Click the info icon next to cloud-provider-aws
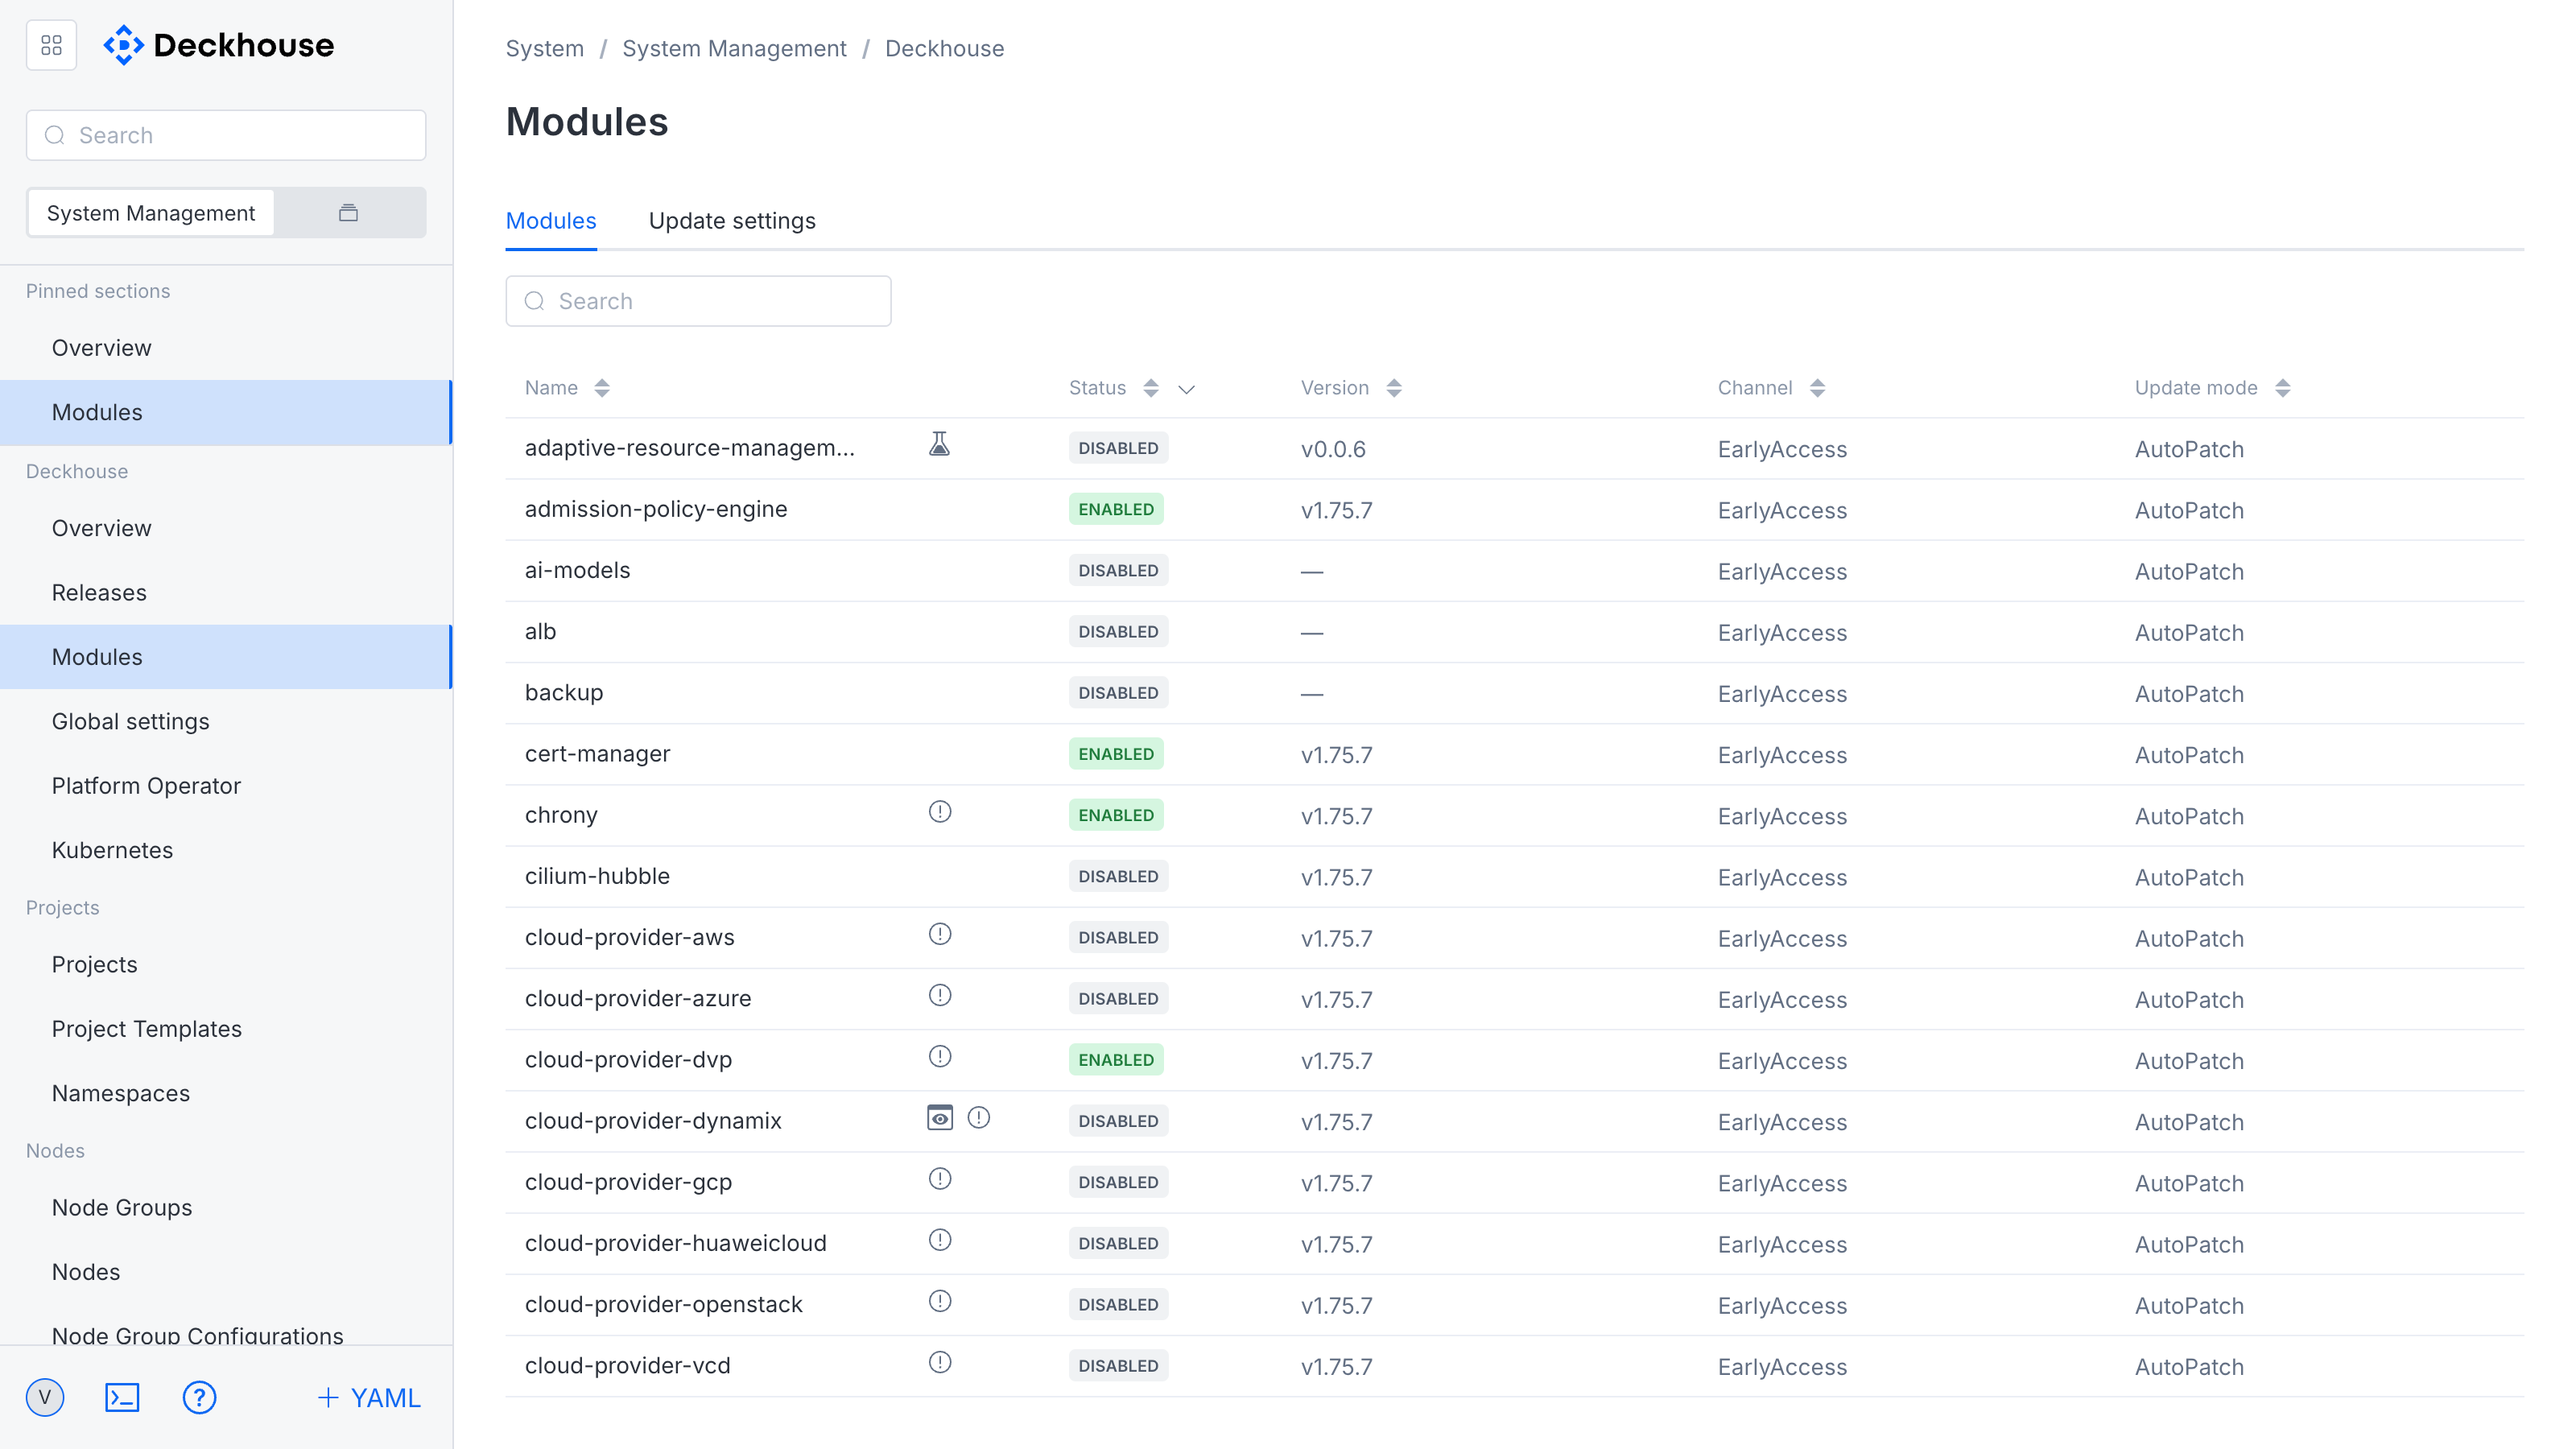This screenshot has width=2576, height=1449. (x=940, y=934)
